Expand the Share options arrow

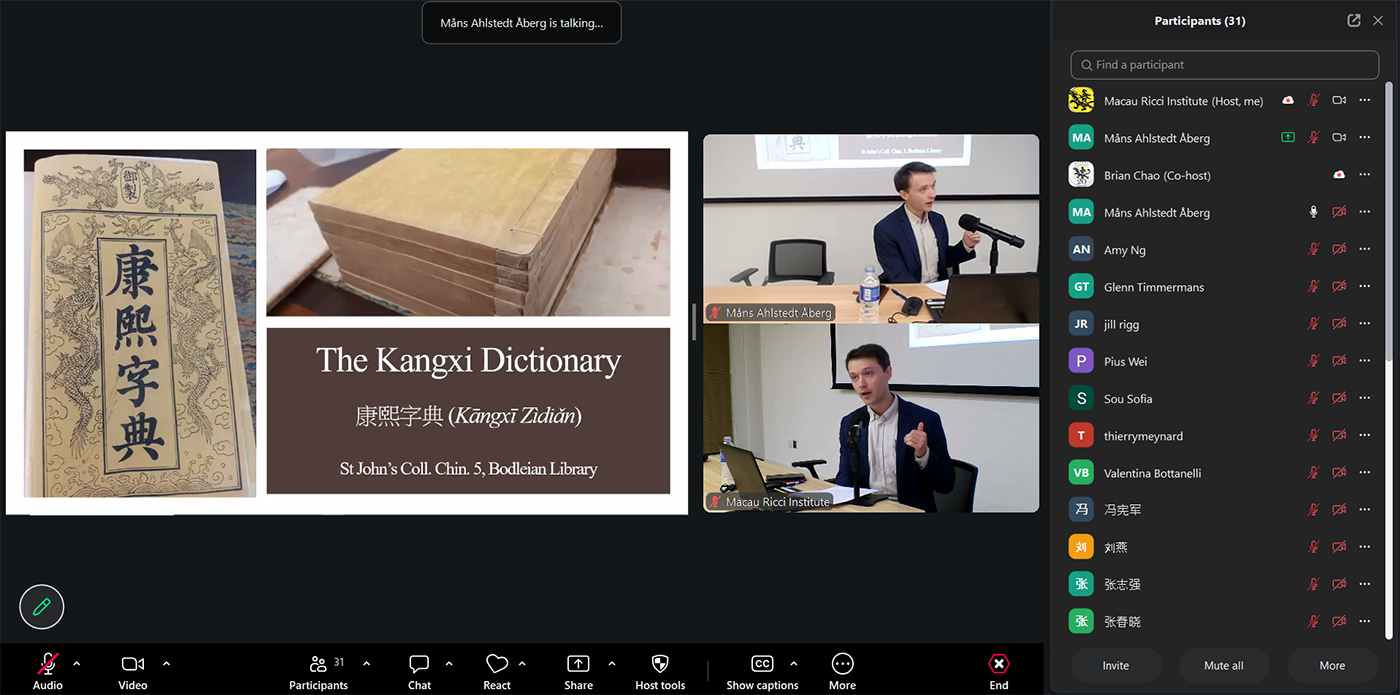pos(612,663)
